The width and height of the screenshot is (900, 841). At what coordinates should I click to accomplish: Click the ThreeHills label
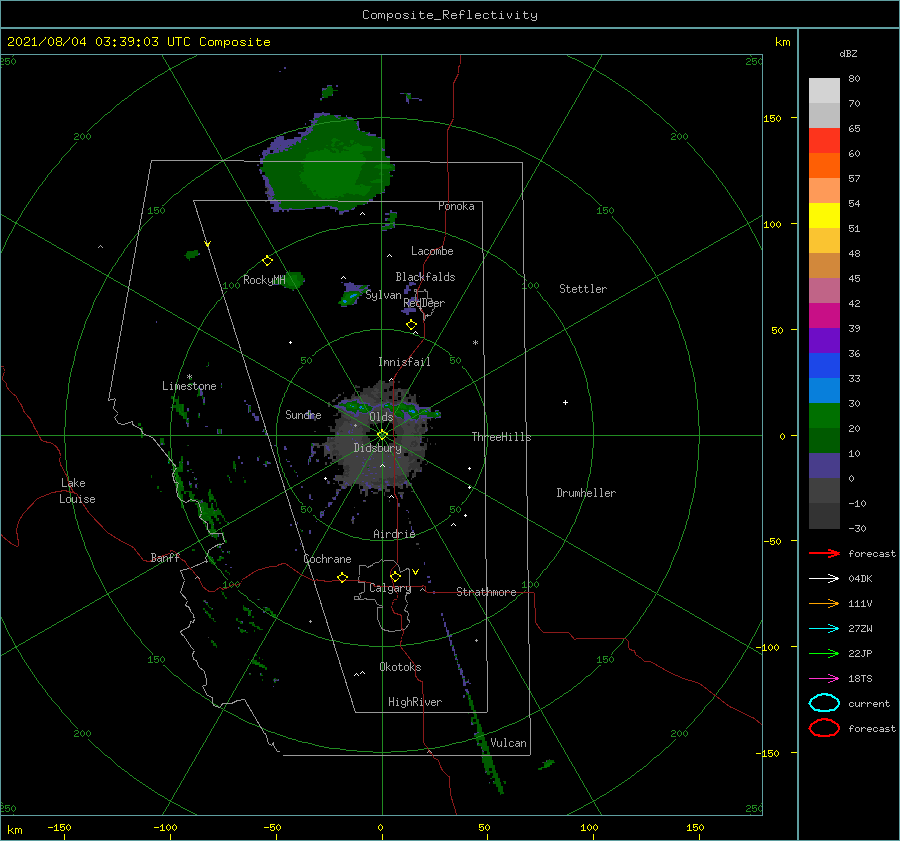coord(501,437)
